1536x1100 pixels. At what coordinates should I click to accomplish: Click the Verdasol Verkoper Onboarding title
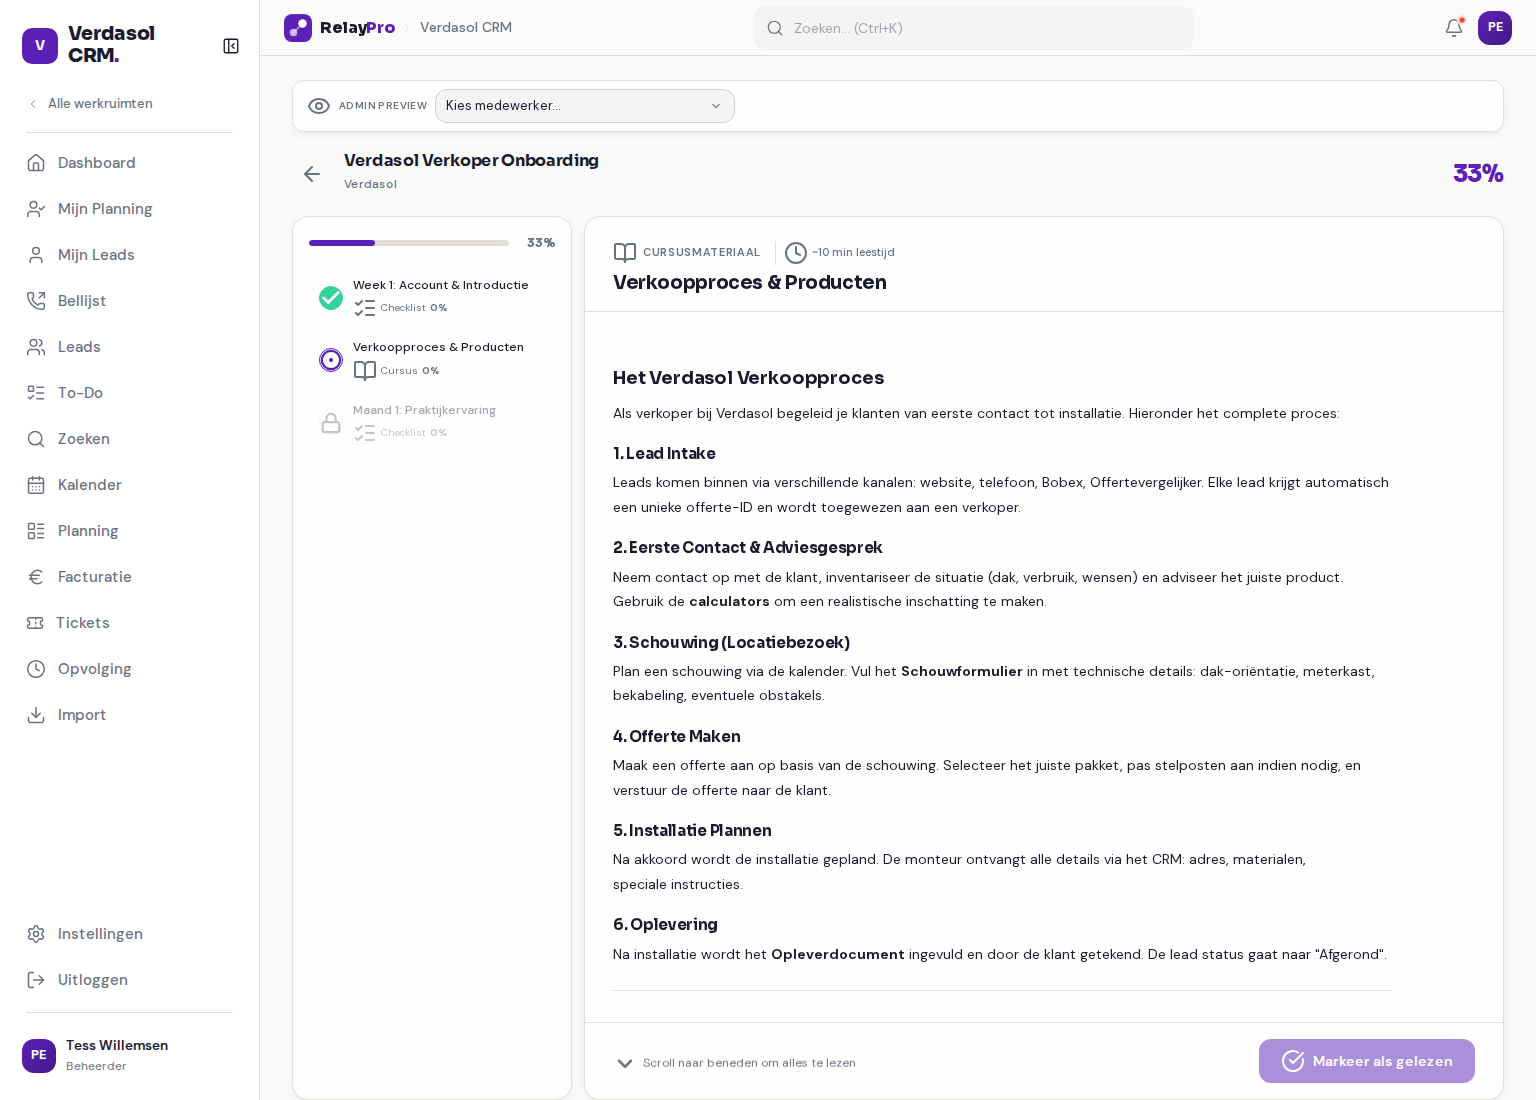[x=471, y=161]
